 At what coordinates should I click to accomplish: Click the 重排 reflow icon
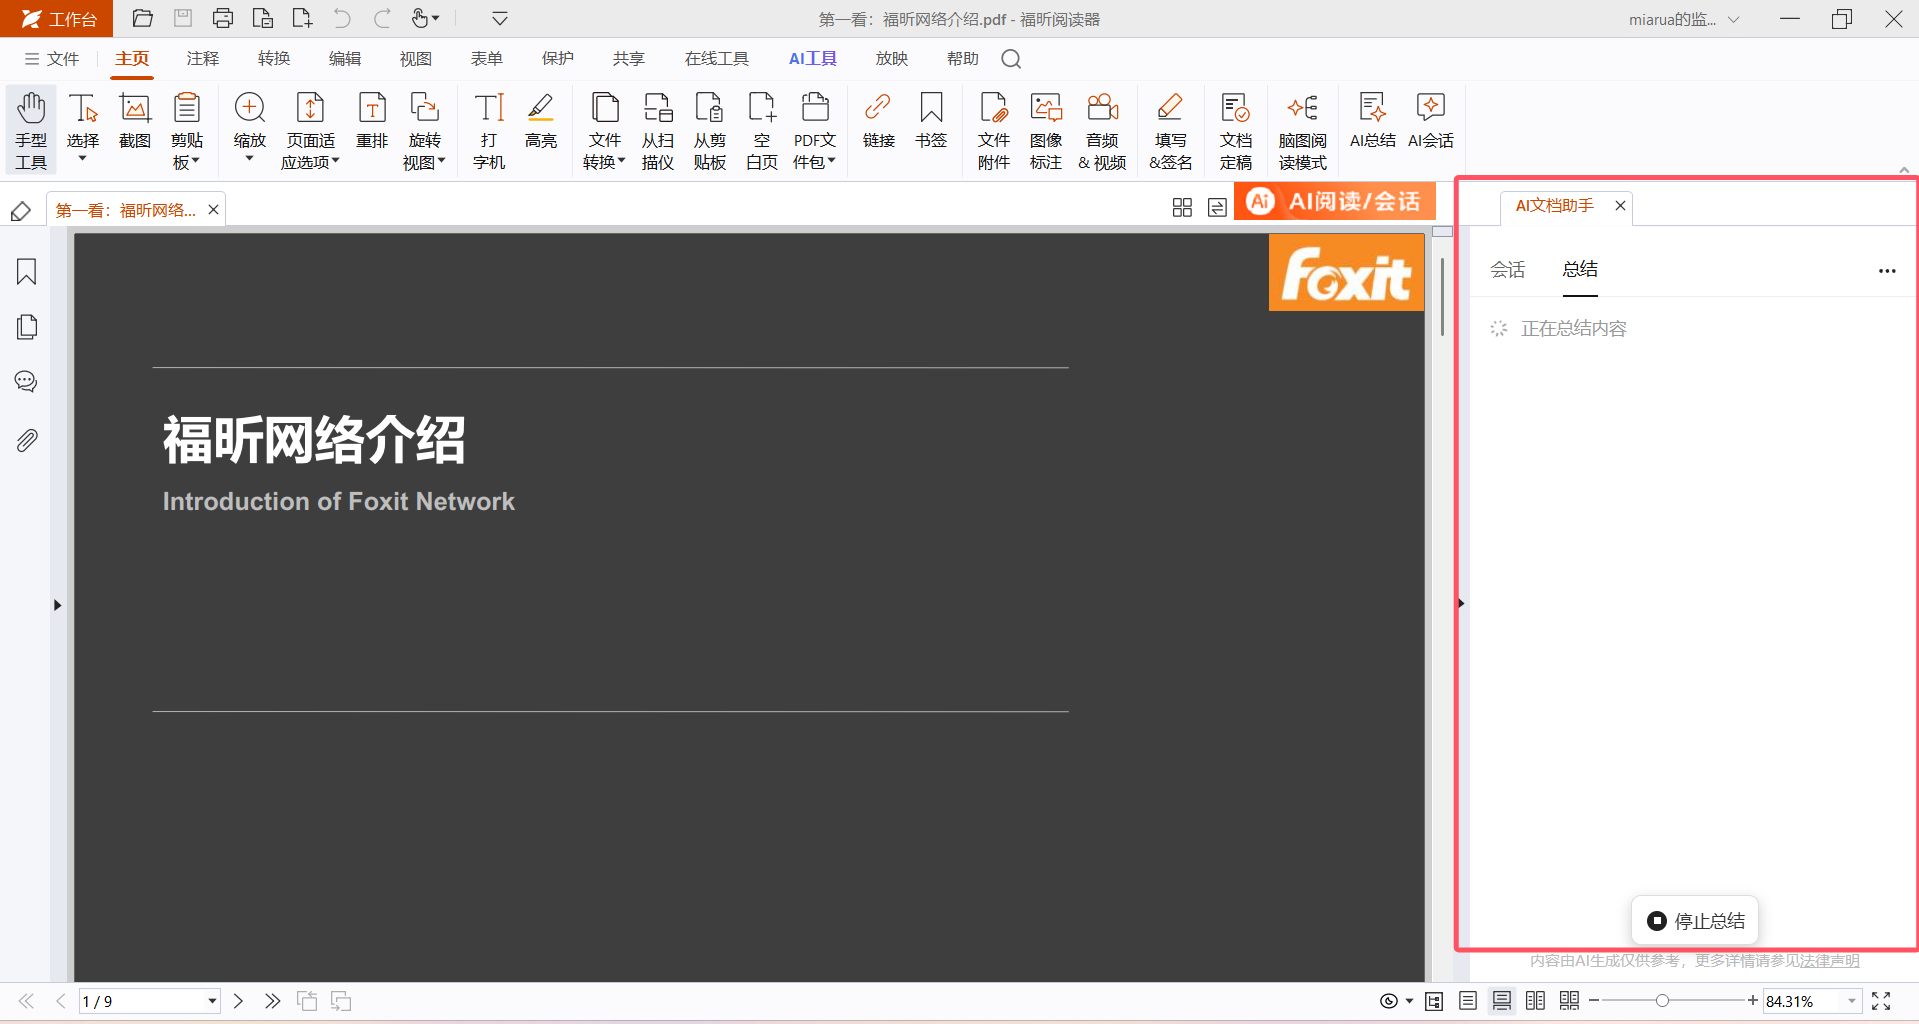tap(372, 121)
